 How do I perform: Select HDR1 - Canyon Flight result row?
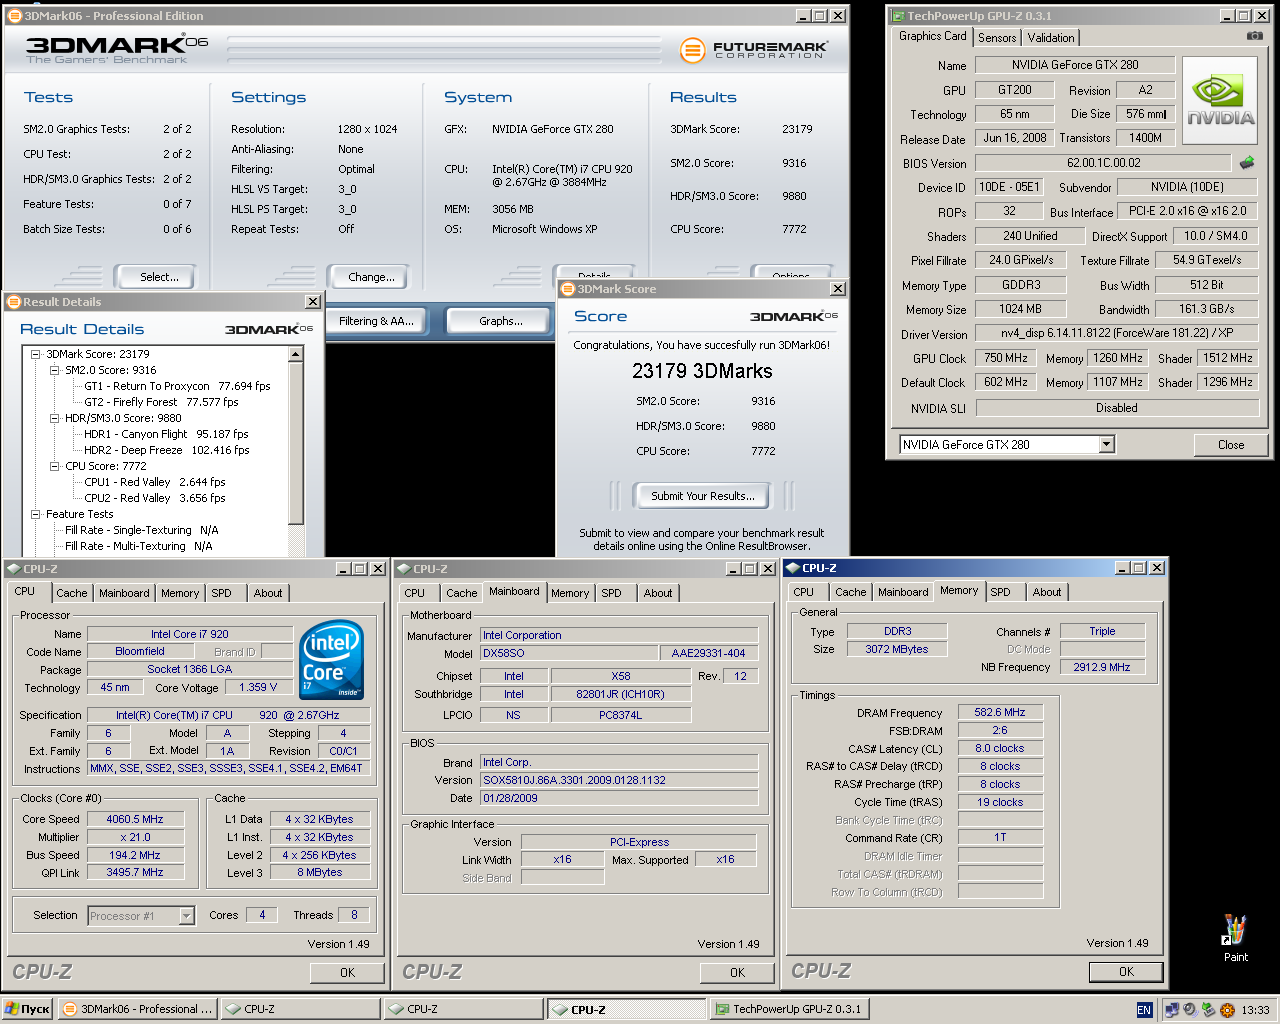[x=166, y=434]
